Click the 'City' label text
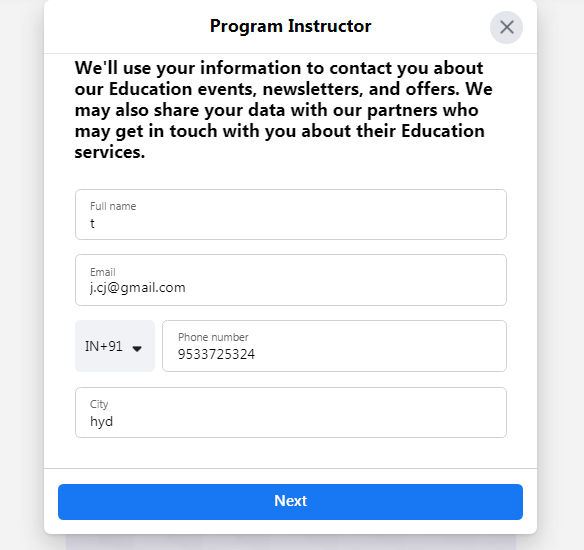 click(x=99, y=404)
